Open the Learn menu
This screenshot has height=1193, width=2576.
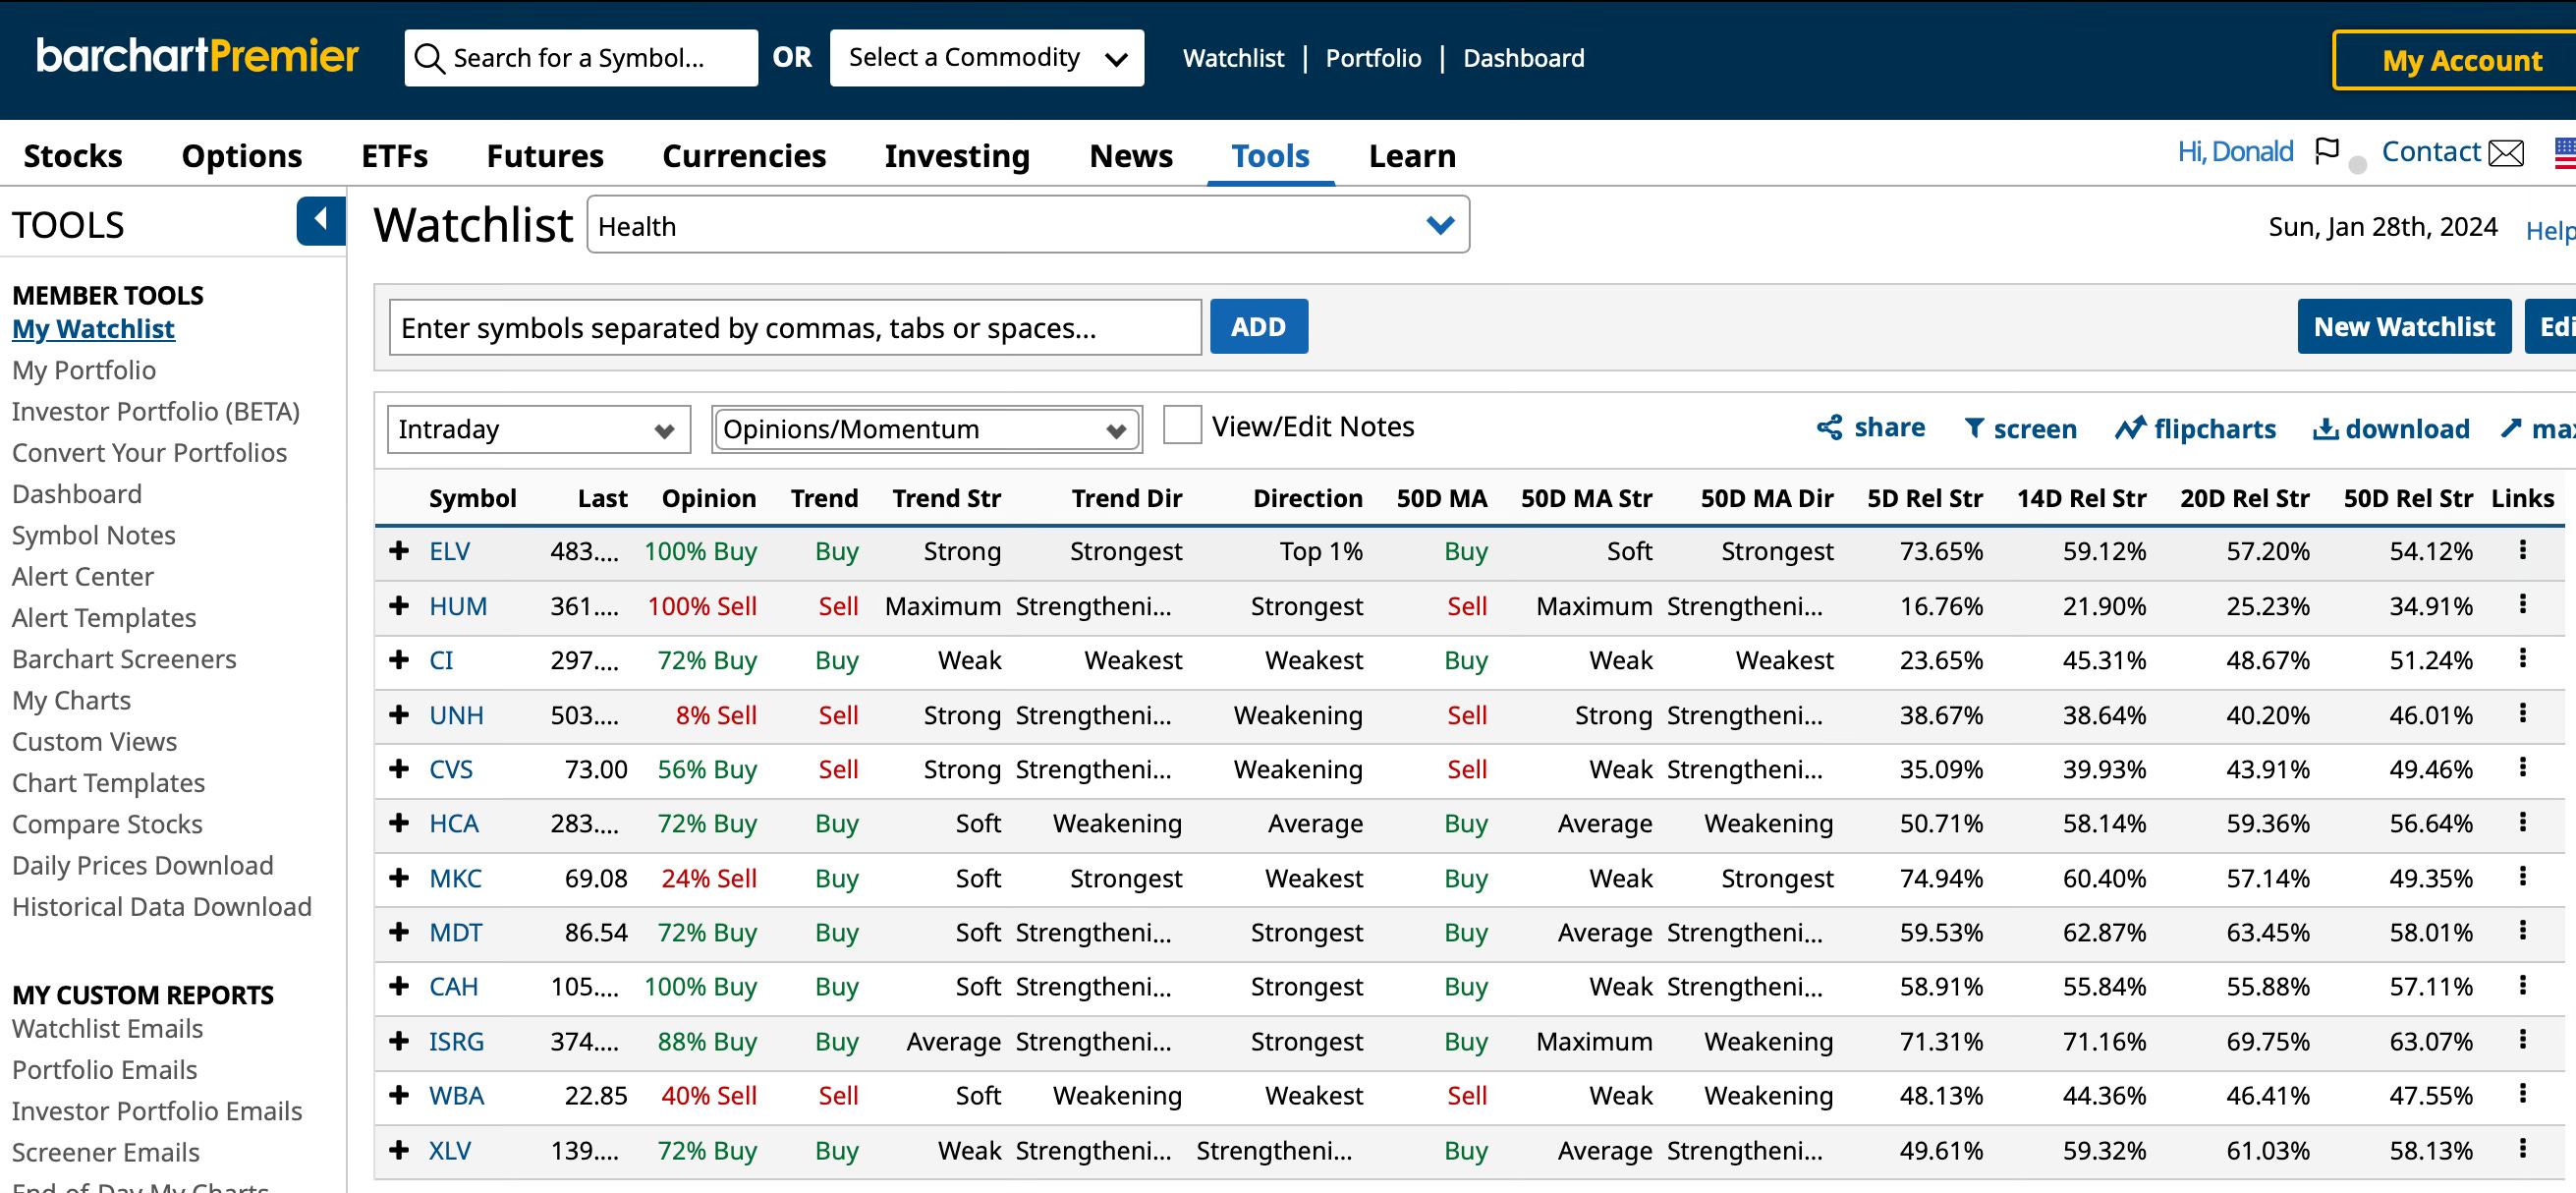coord(1411,156)
